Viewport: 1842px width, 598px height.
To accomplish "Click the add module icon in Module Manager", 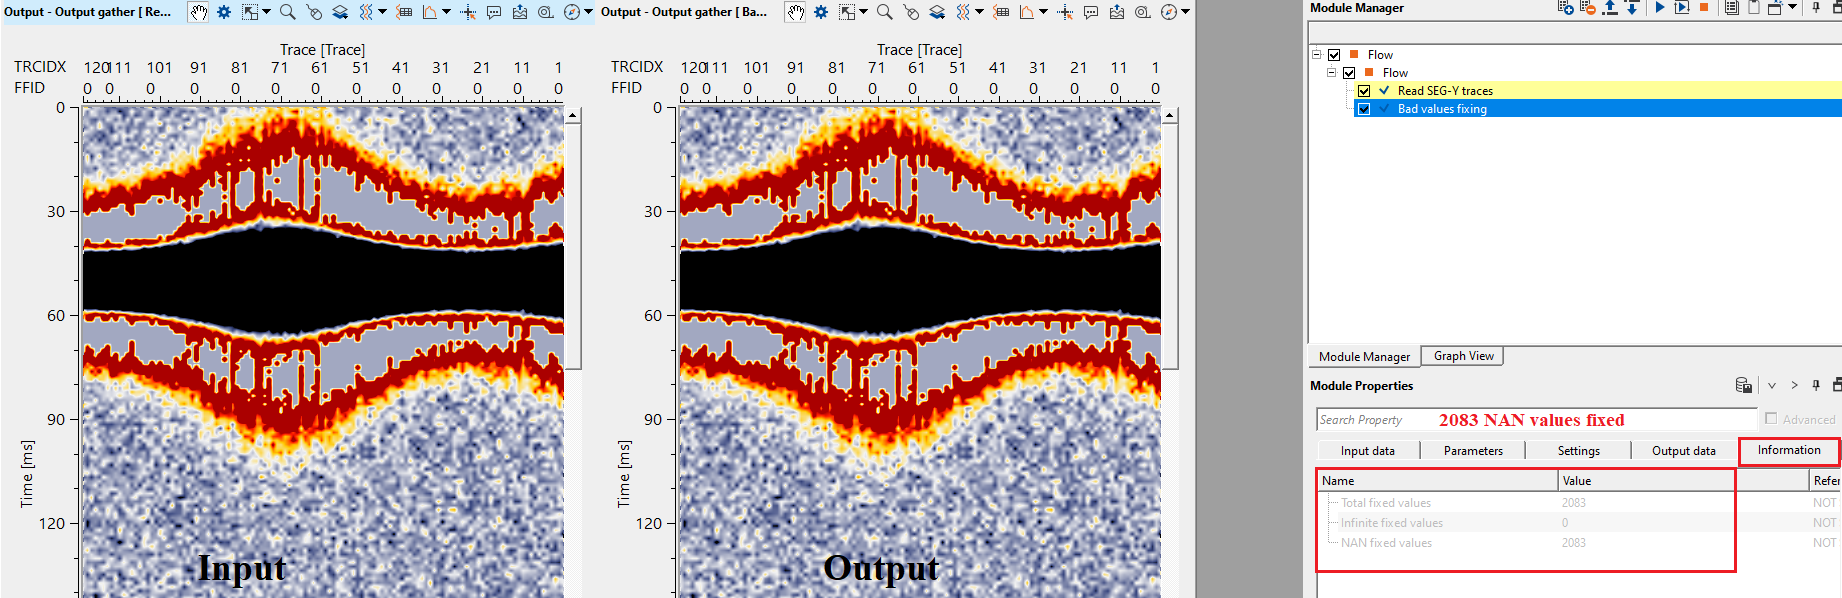I will click(x=1566, y=8).
